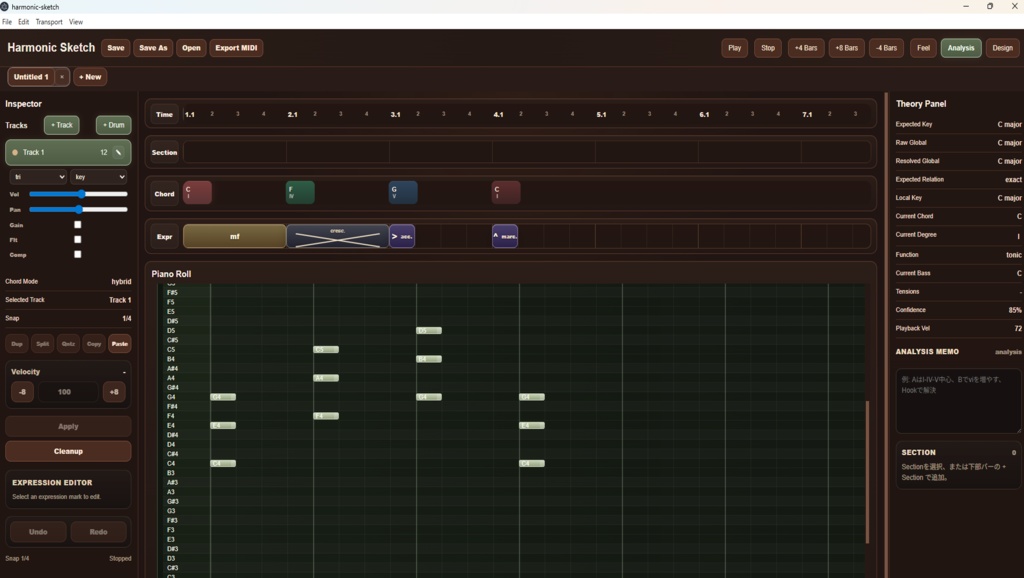Click the Undo button

38,532
